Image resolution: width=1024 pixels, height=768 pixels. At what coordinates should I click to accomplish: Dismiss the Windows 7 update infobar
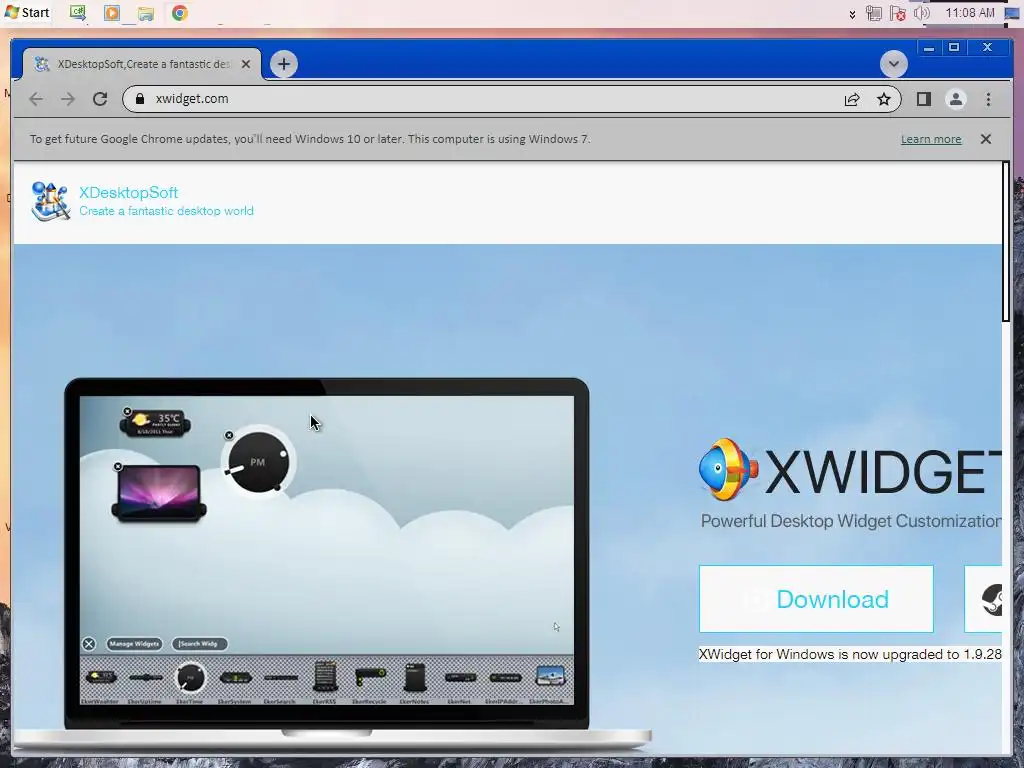985,139
